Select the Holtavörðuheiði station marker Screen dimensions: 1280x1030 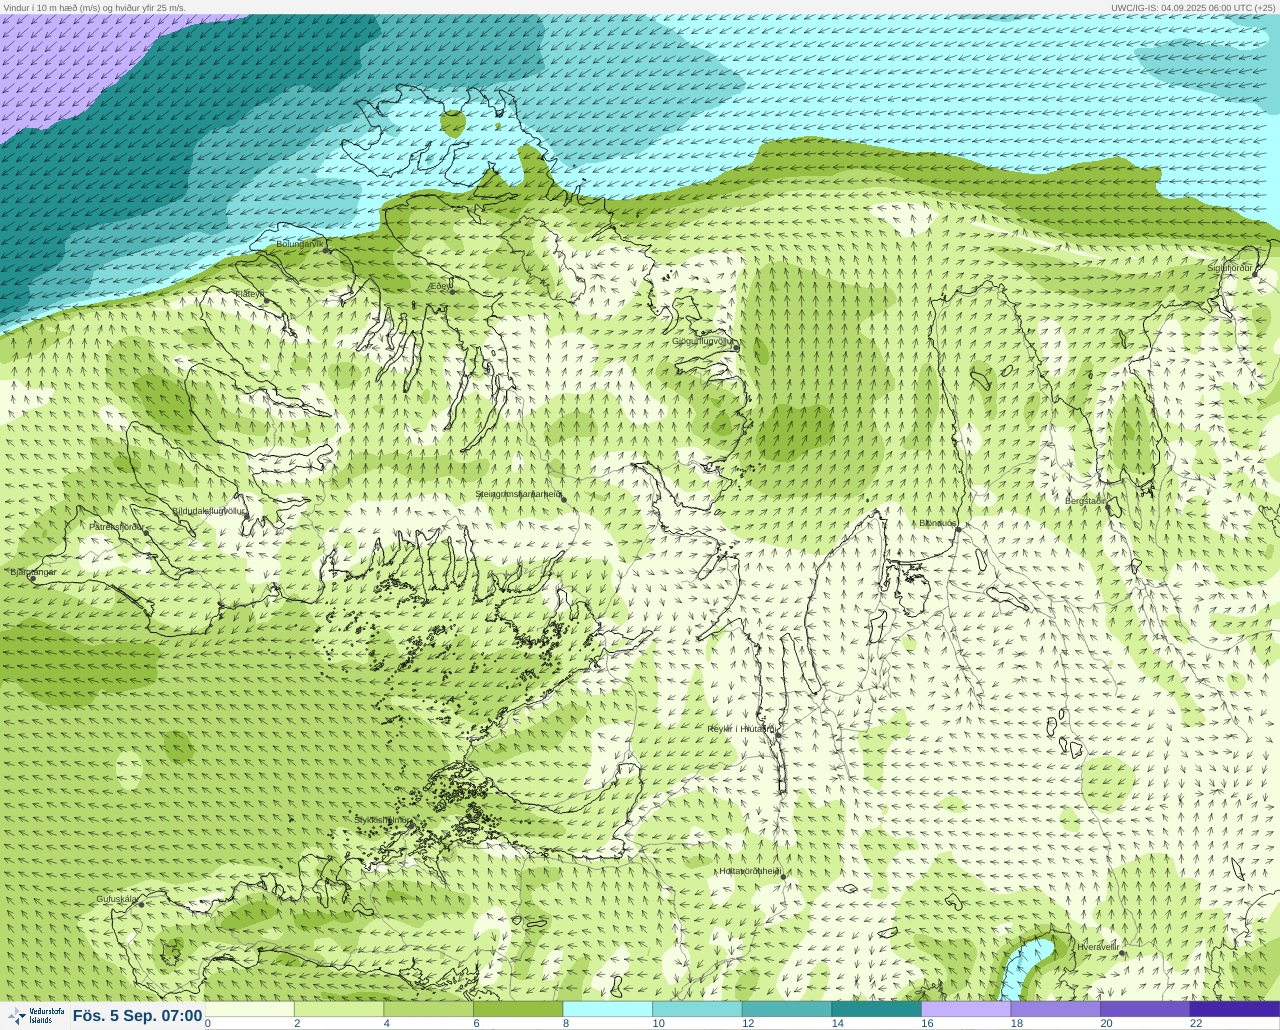(783, 877)
